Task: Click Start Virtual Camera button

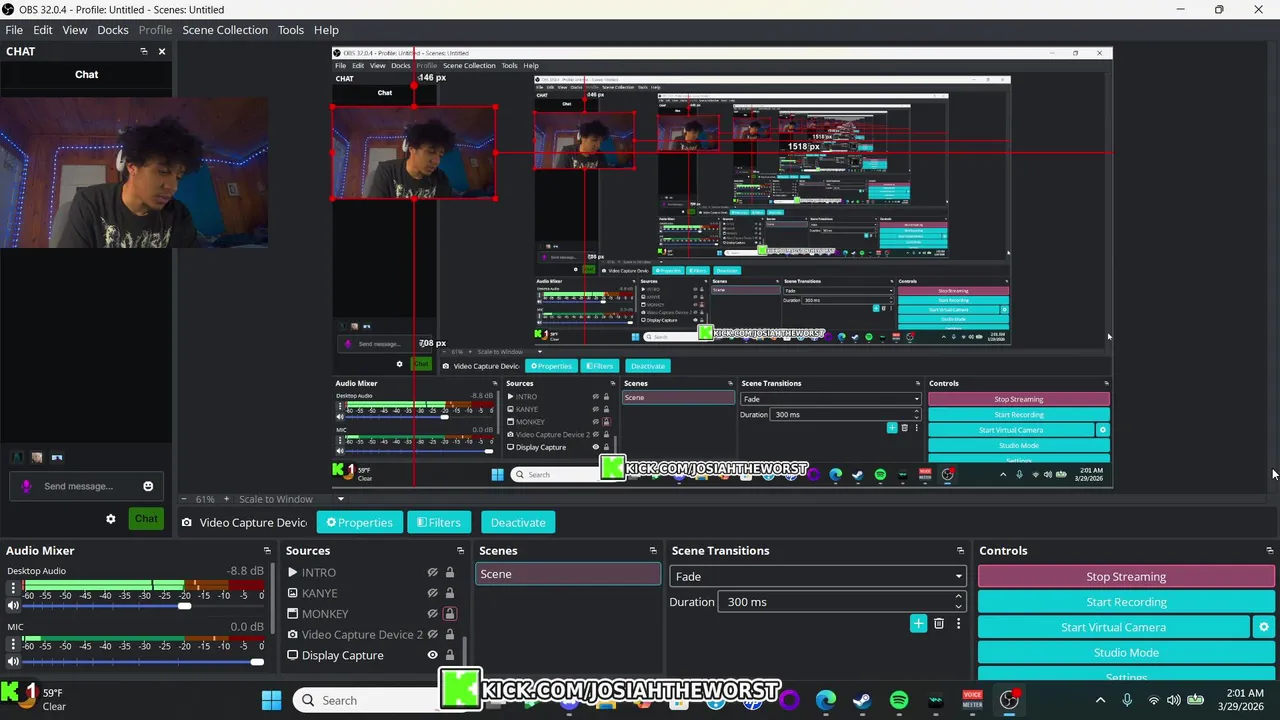Action: [x=1113, y=627]
